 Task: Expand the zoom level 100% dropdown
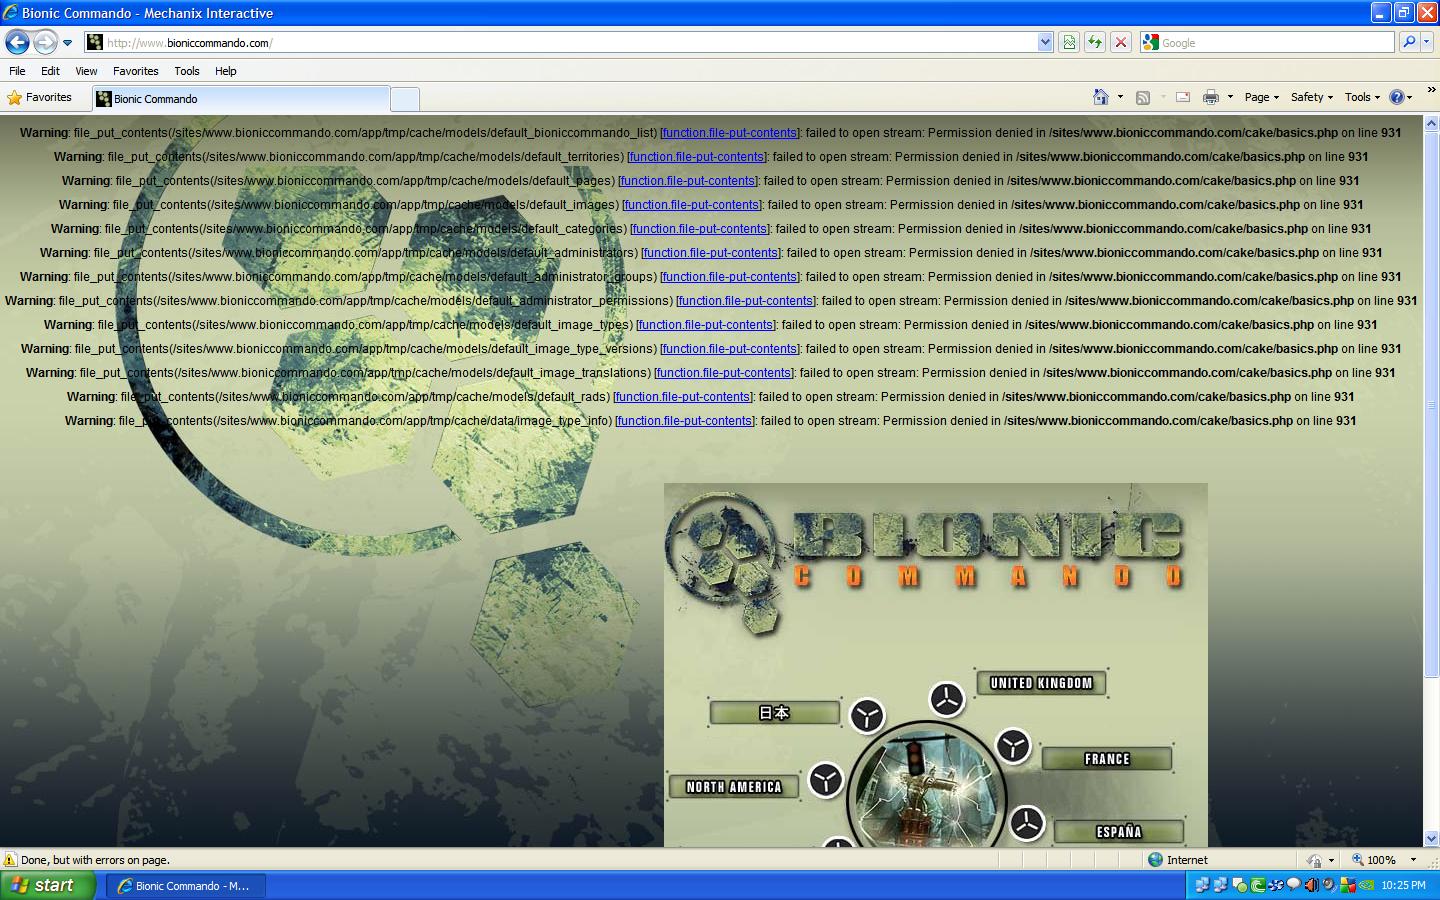click(x=1413, y=860)
